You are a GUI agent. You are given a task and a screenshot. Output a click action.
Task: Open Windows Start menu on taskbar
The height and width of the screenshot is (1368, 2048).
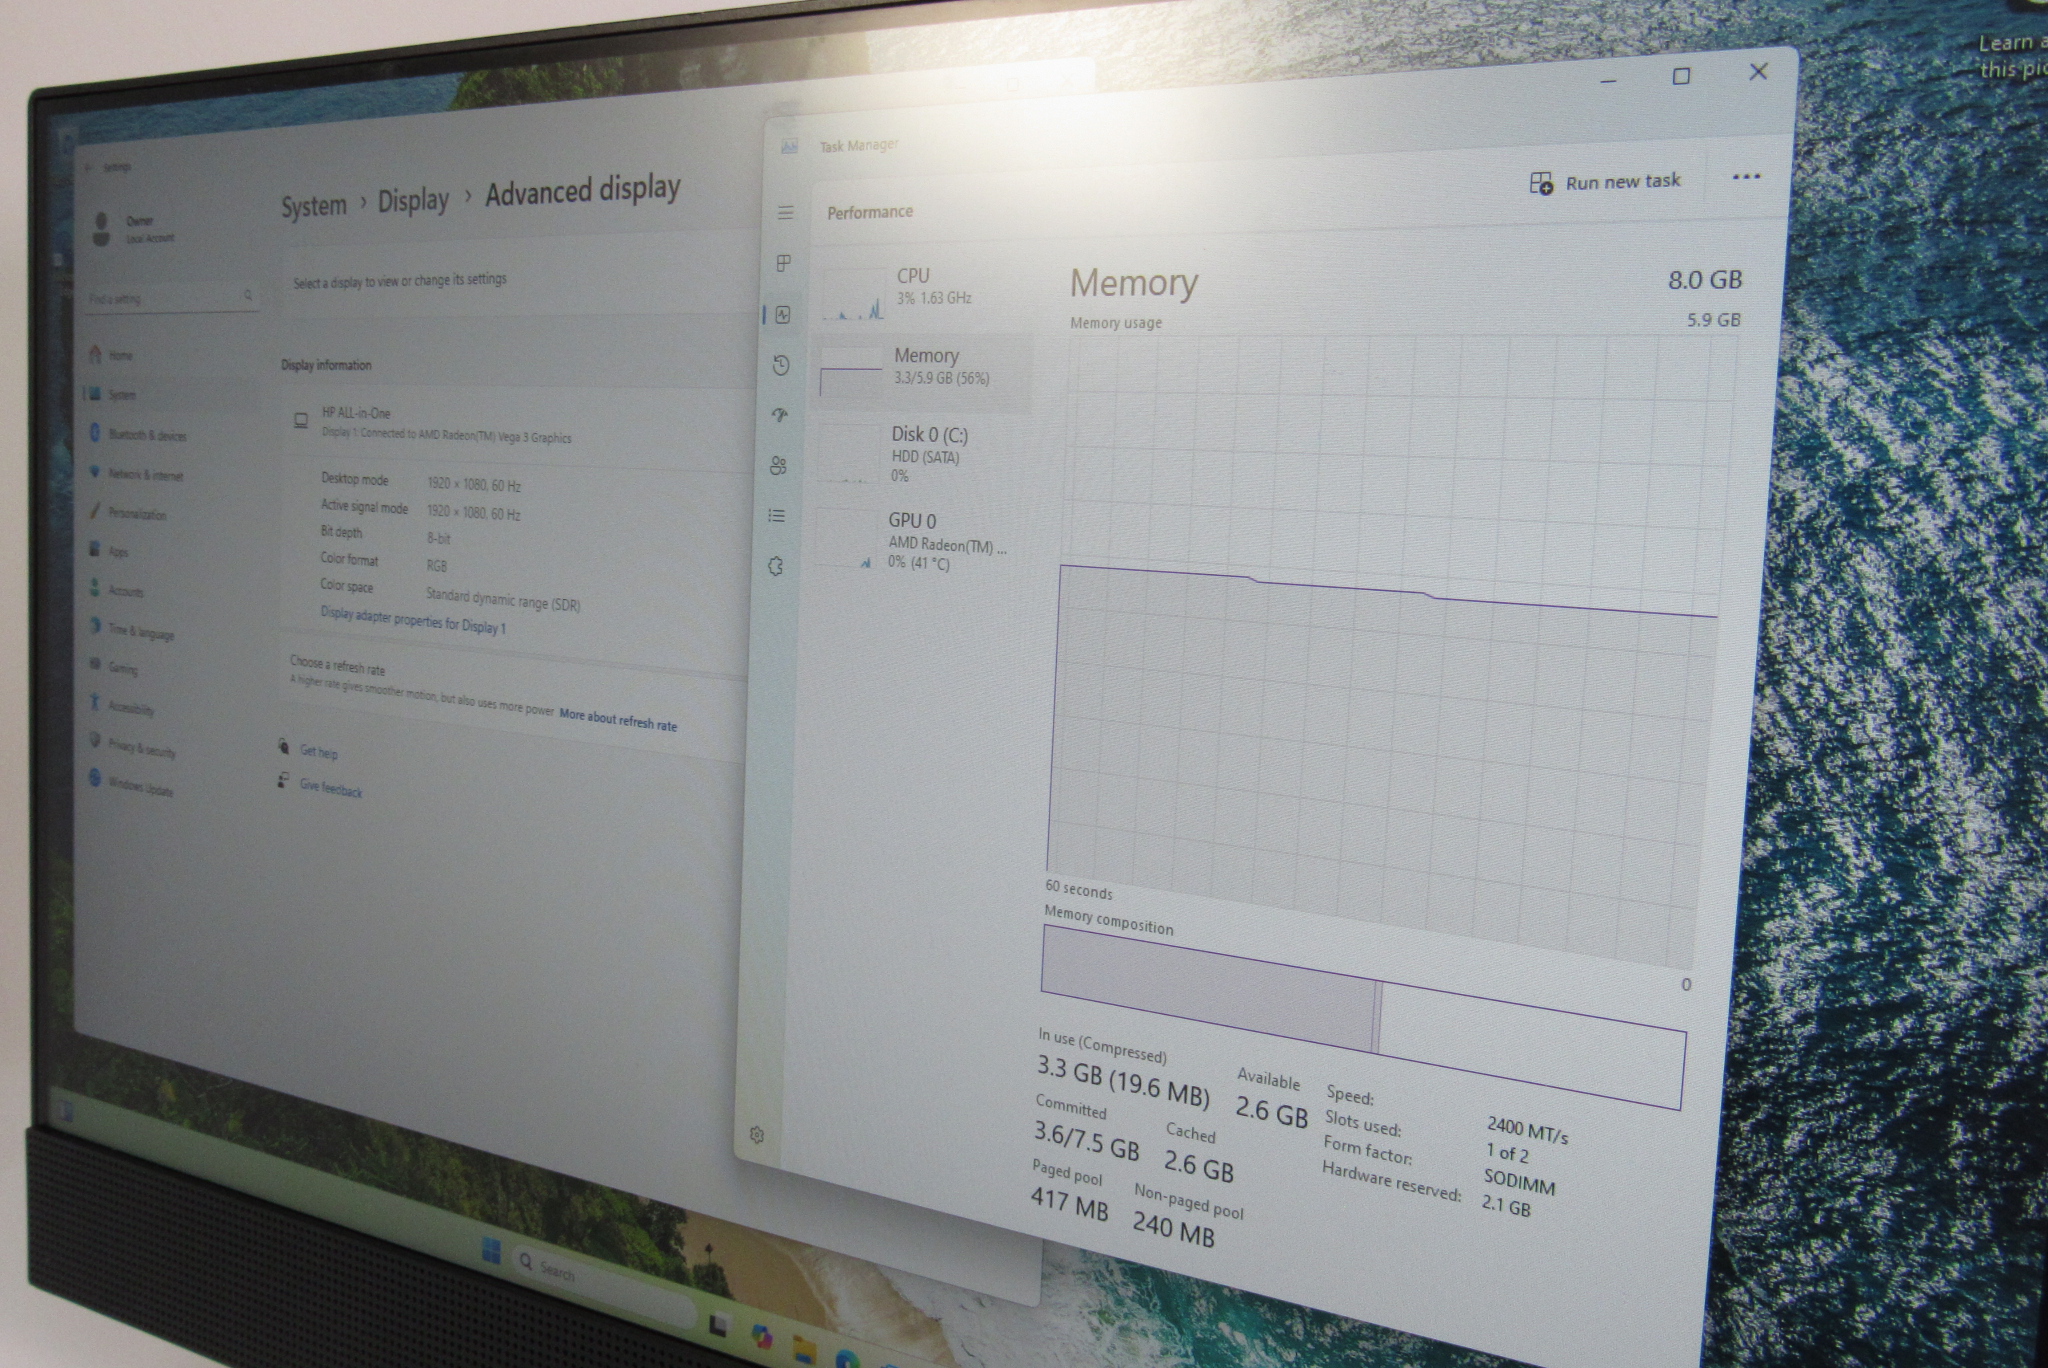[x=491, y=1251]
